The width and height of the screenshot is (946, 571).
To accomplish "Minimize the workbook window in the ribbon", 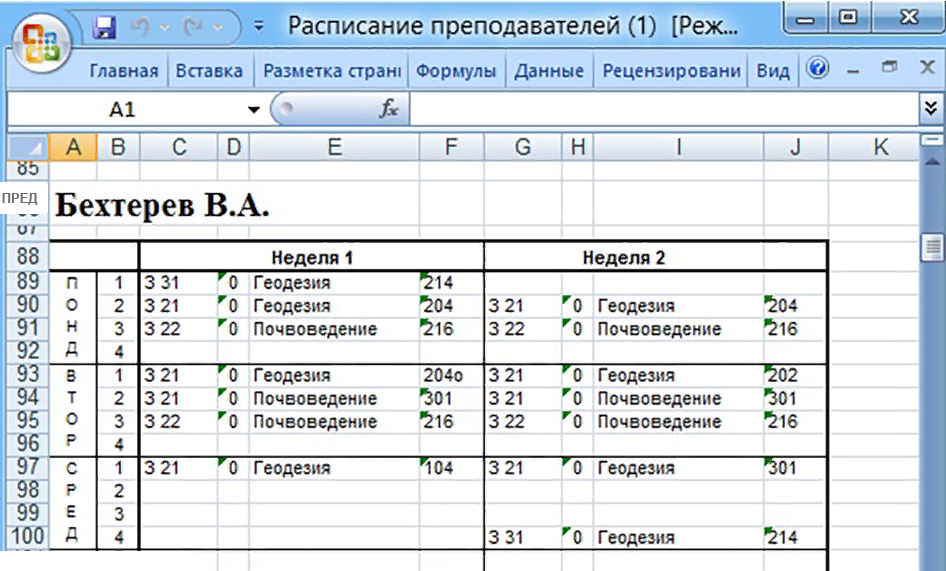I will tap(853, 71).
